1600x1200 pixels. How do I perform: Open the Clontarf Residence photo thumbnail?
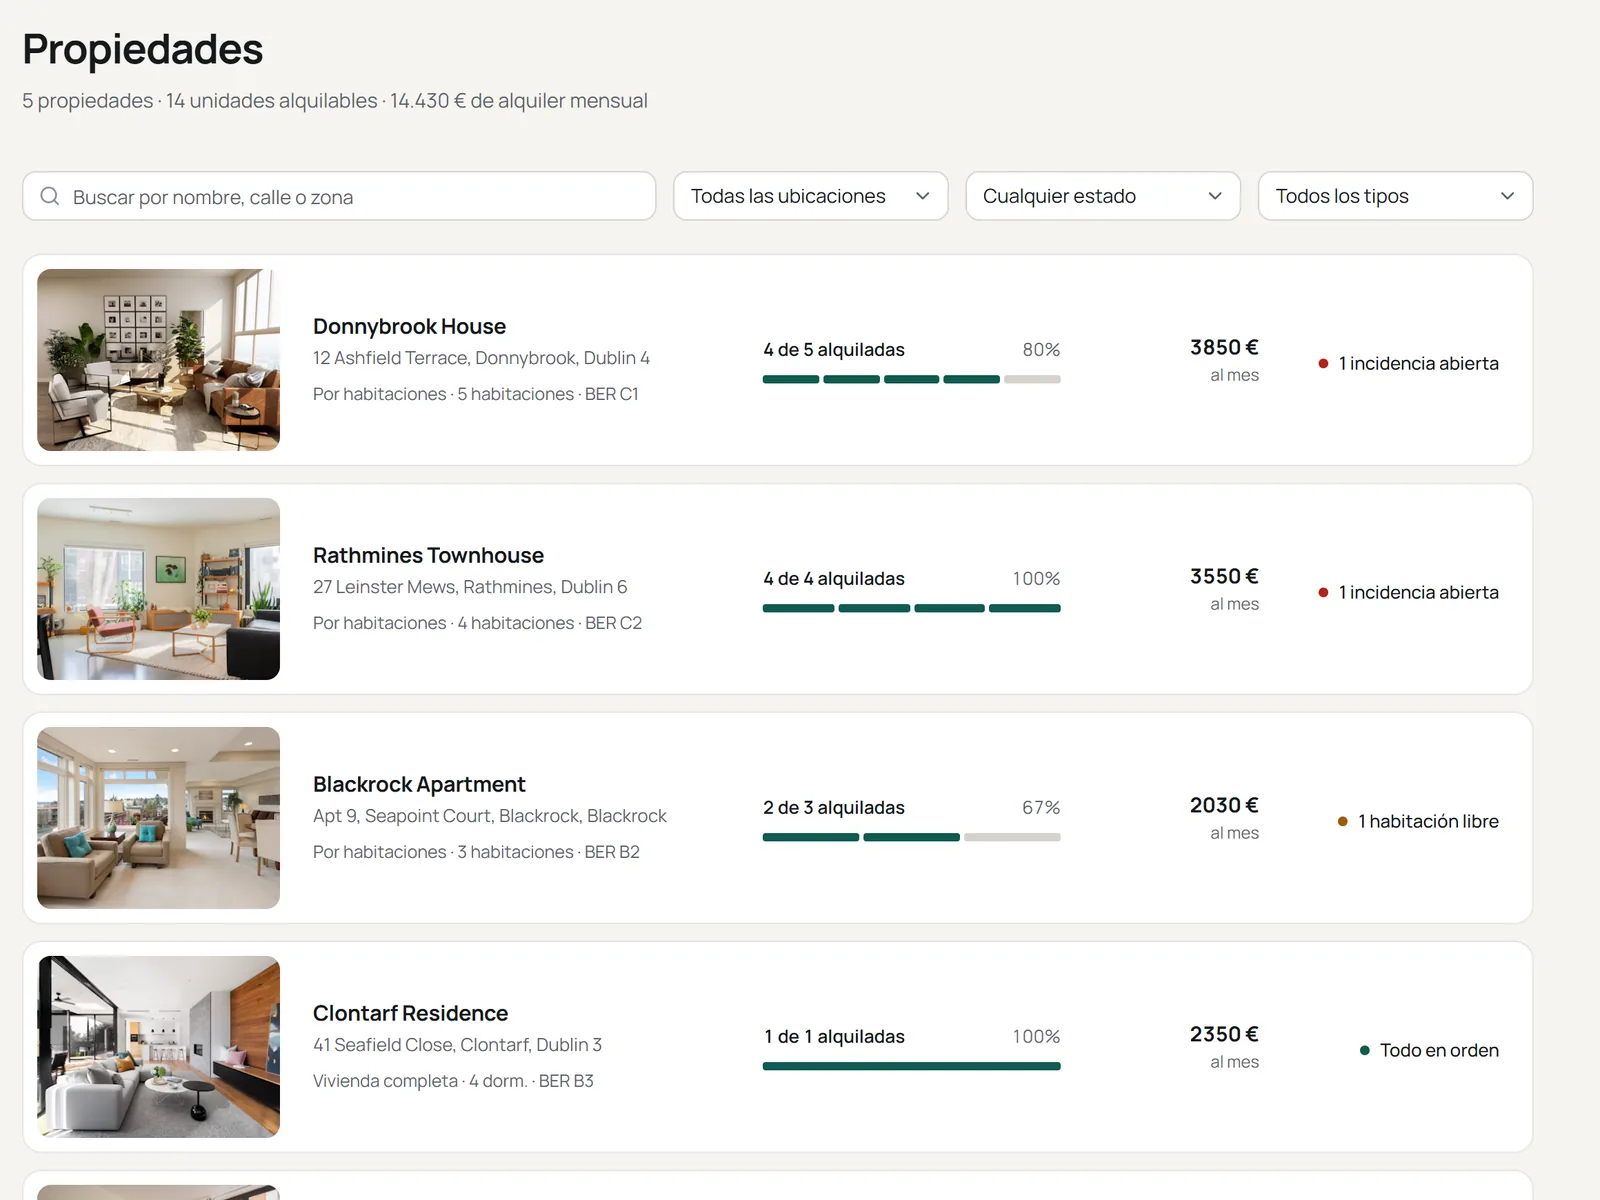pyautogui.click(x=158, y=1047)
